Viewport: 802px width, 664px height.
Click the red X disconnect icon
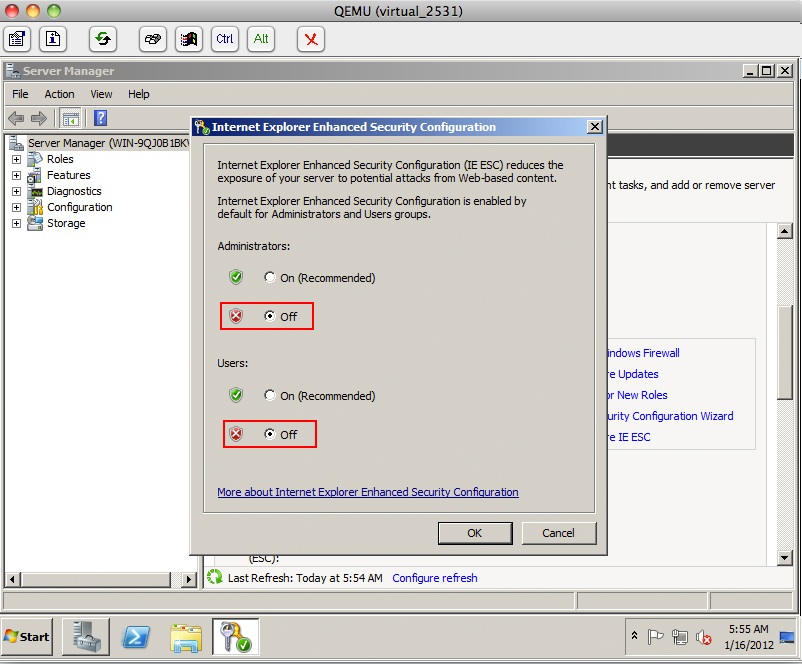(x=310, y=39)
